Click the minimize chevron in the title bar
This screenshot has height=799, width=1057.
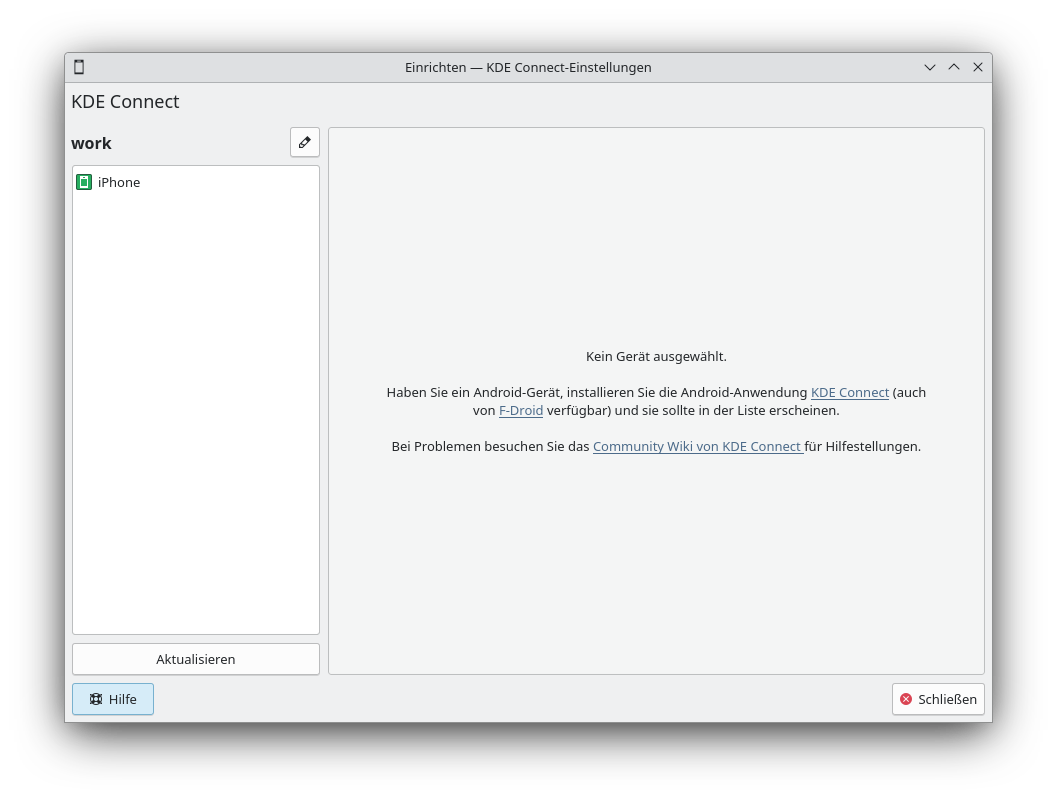coord(929,67)
